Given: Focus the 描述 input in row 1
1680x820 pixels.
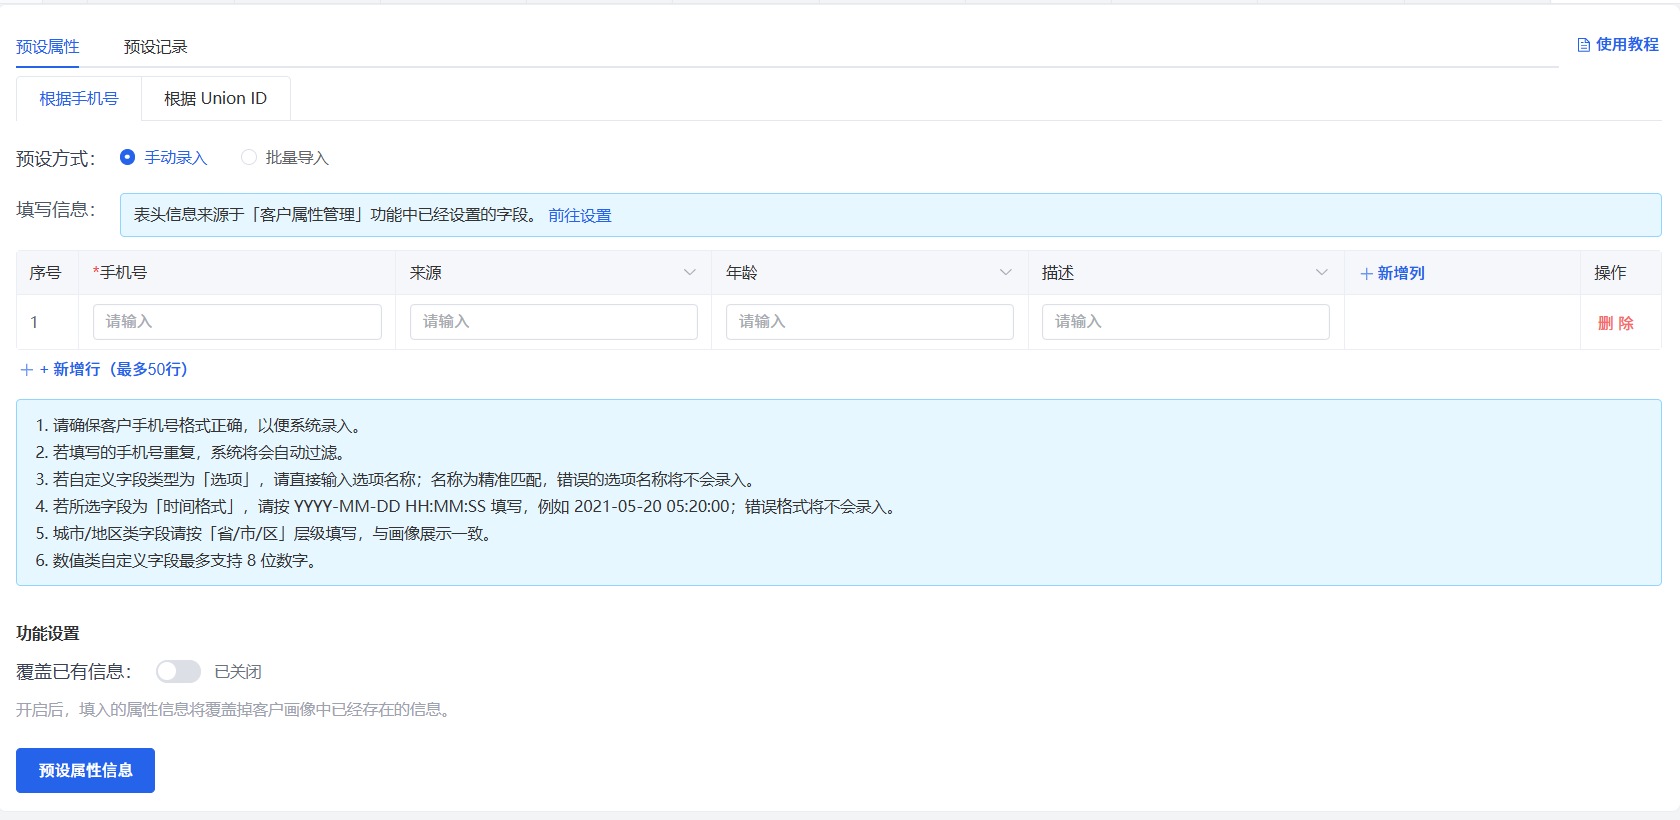Looking at the screenshot, I should (1186, 322).
